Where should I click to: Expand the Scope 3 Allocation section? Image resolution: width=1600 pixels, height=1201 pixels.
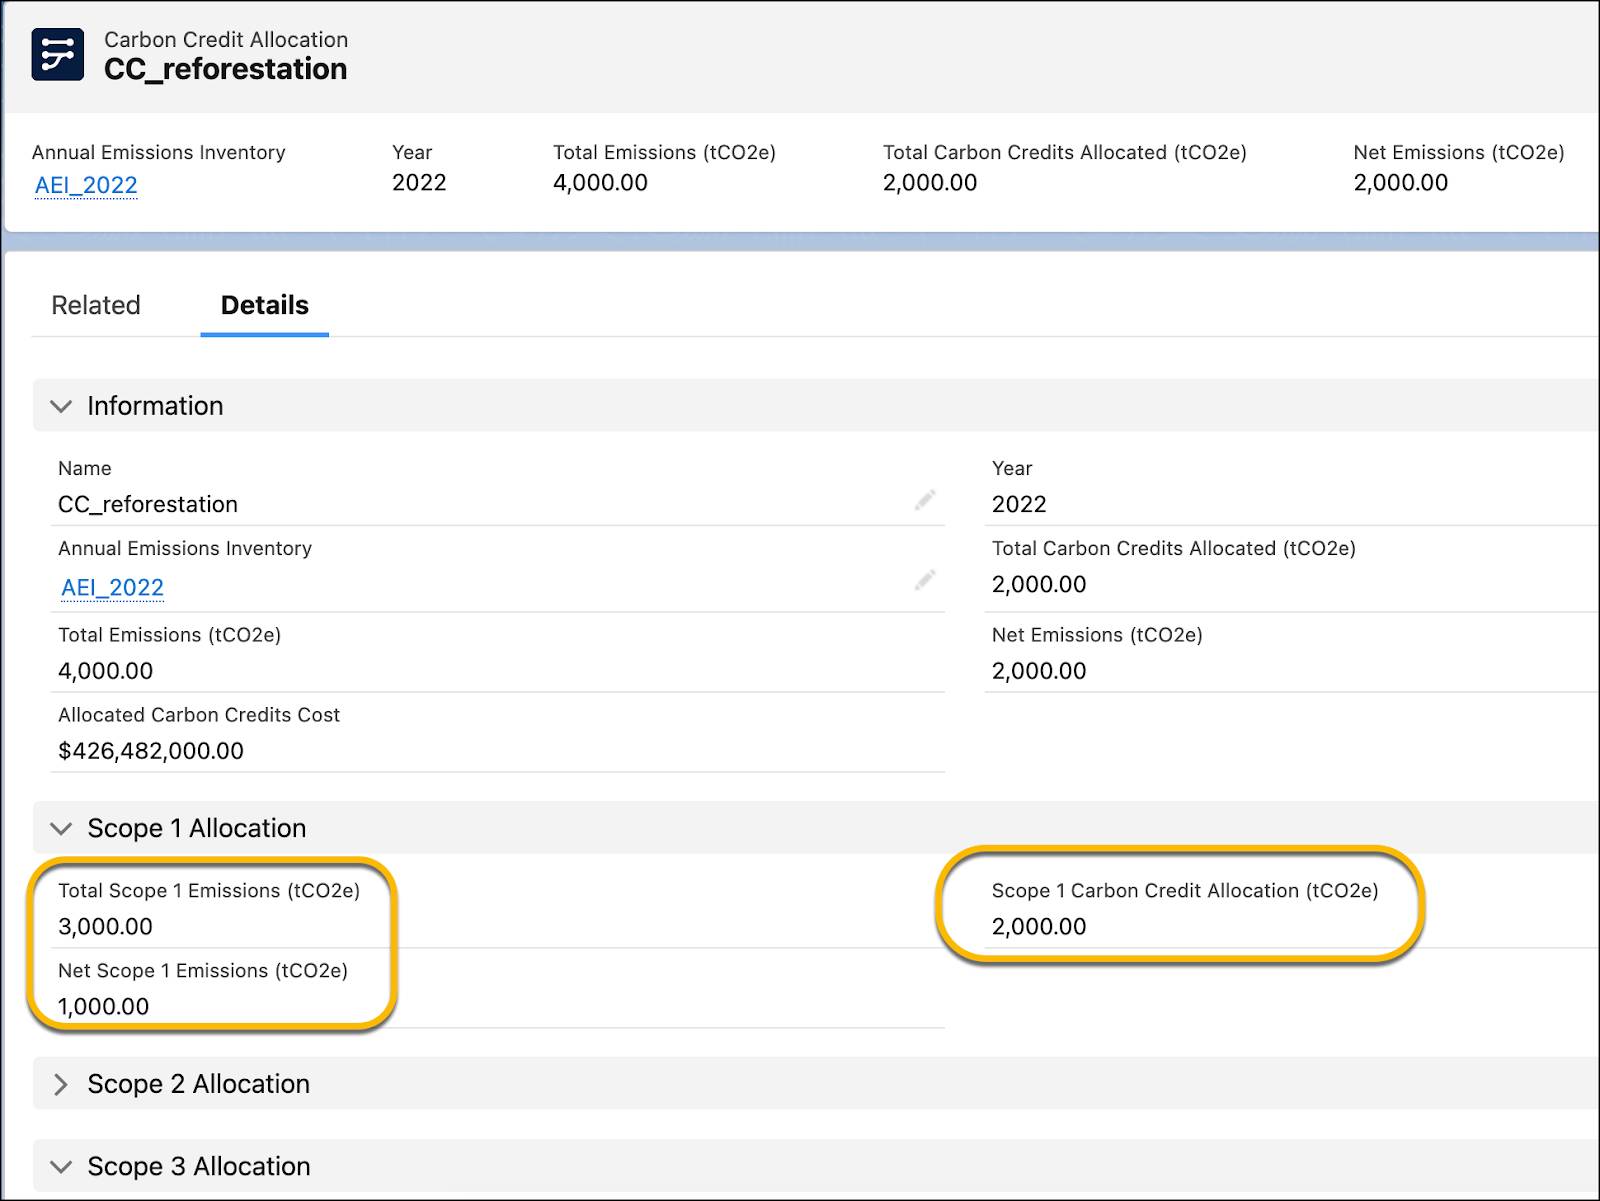62,1166
